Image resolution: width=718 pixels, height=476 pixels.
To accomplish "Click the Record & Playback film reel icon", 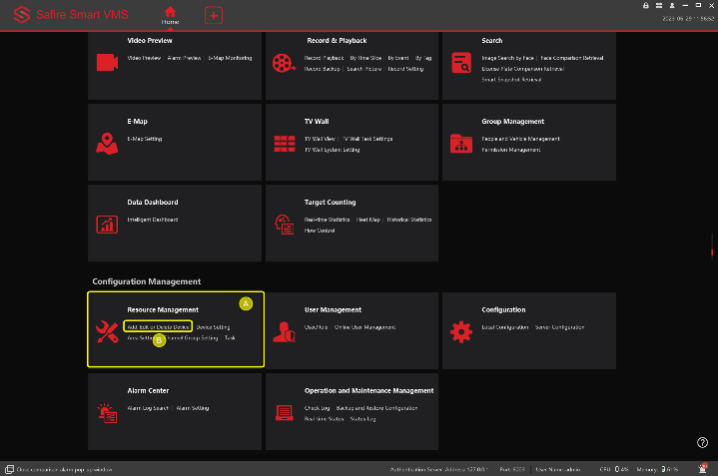I will [x=283, y=62].
